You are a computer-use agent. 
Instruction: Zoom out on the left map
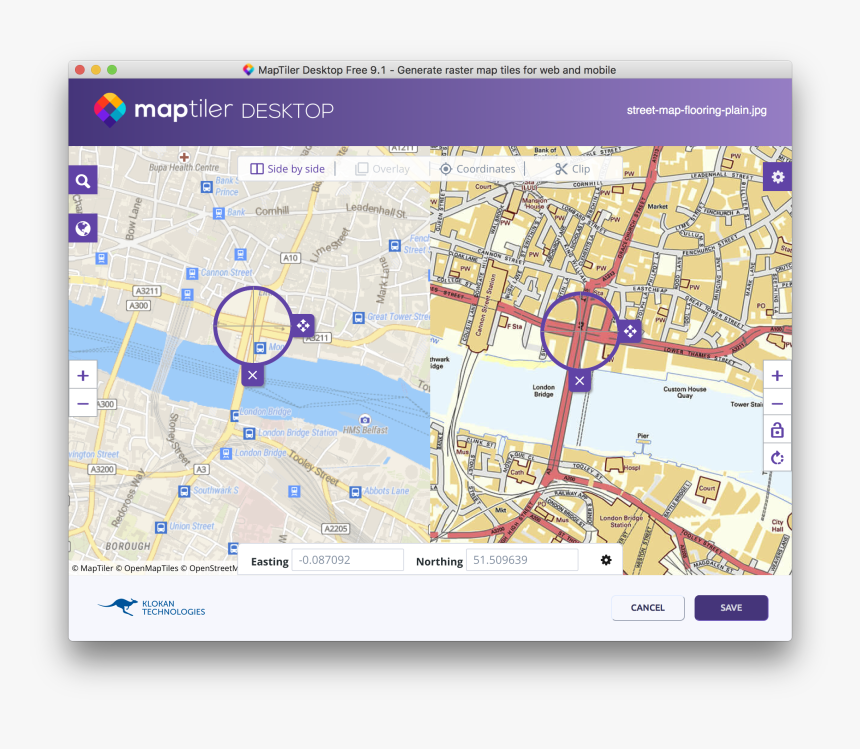pos(83,404)
